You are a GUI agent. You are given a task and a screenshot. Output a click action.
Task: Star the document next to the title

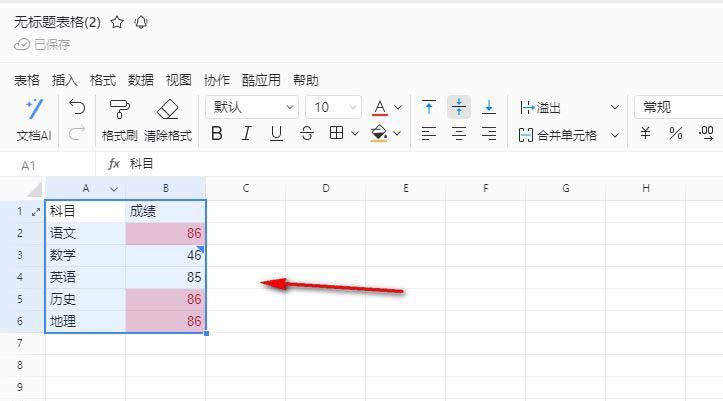pyautogui.click(x=117, y=21)
